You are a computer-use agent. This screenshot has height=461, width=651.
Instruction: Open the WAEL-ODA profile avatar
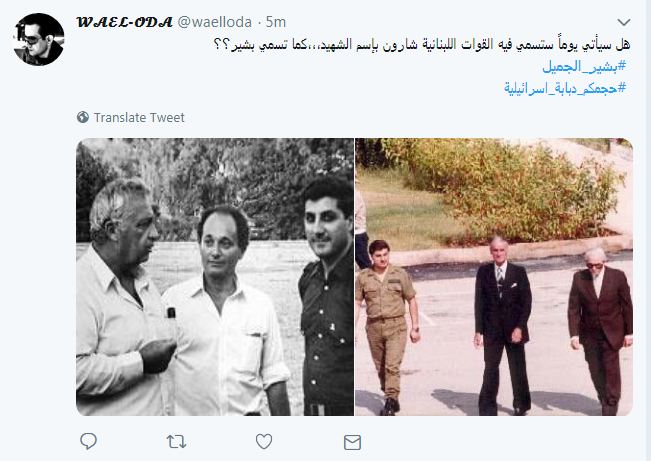pyautogui.click(x=39, y=39)
